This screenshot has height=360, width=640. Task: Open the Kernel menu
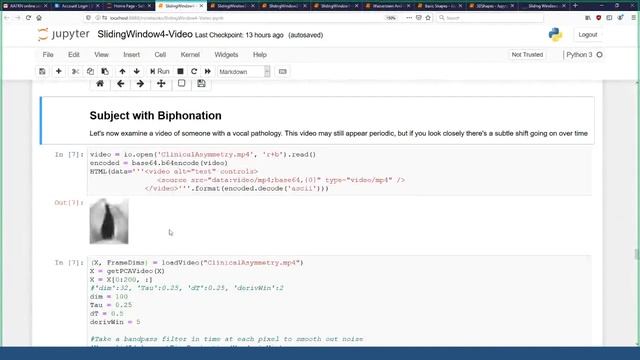coord(190,55)
